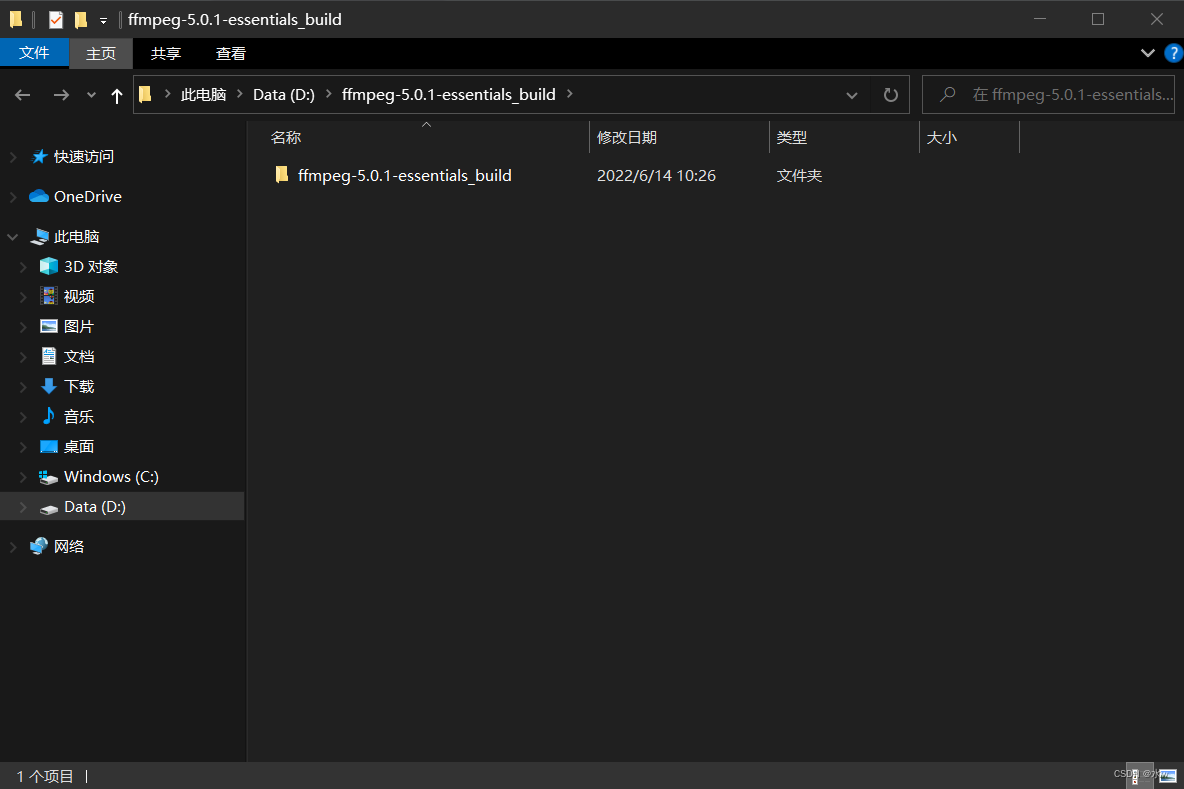Click the search box for ffmpeg folder
Viewport: 1184px width, 789px height.
click(x=1048, y=94)
